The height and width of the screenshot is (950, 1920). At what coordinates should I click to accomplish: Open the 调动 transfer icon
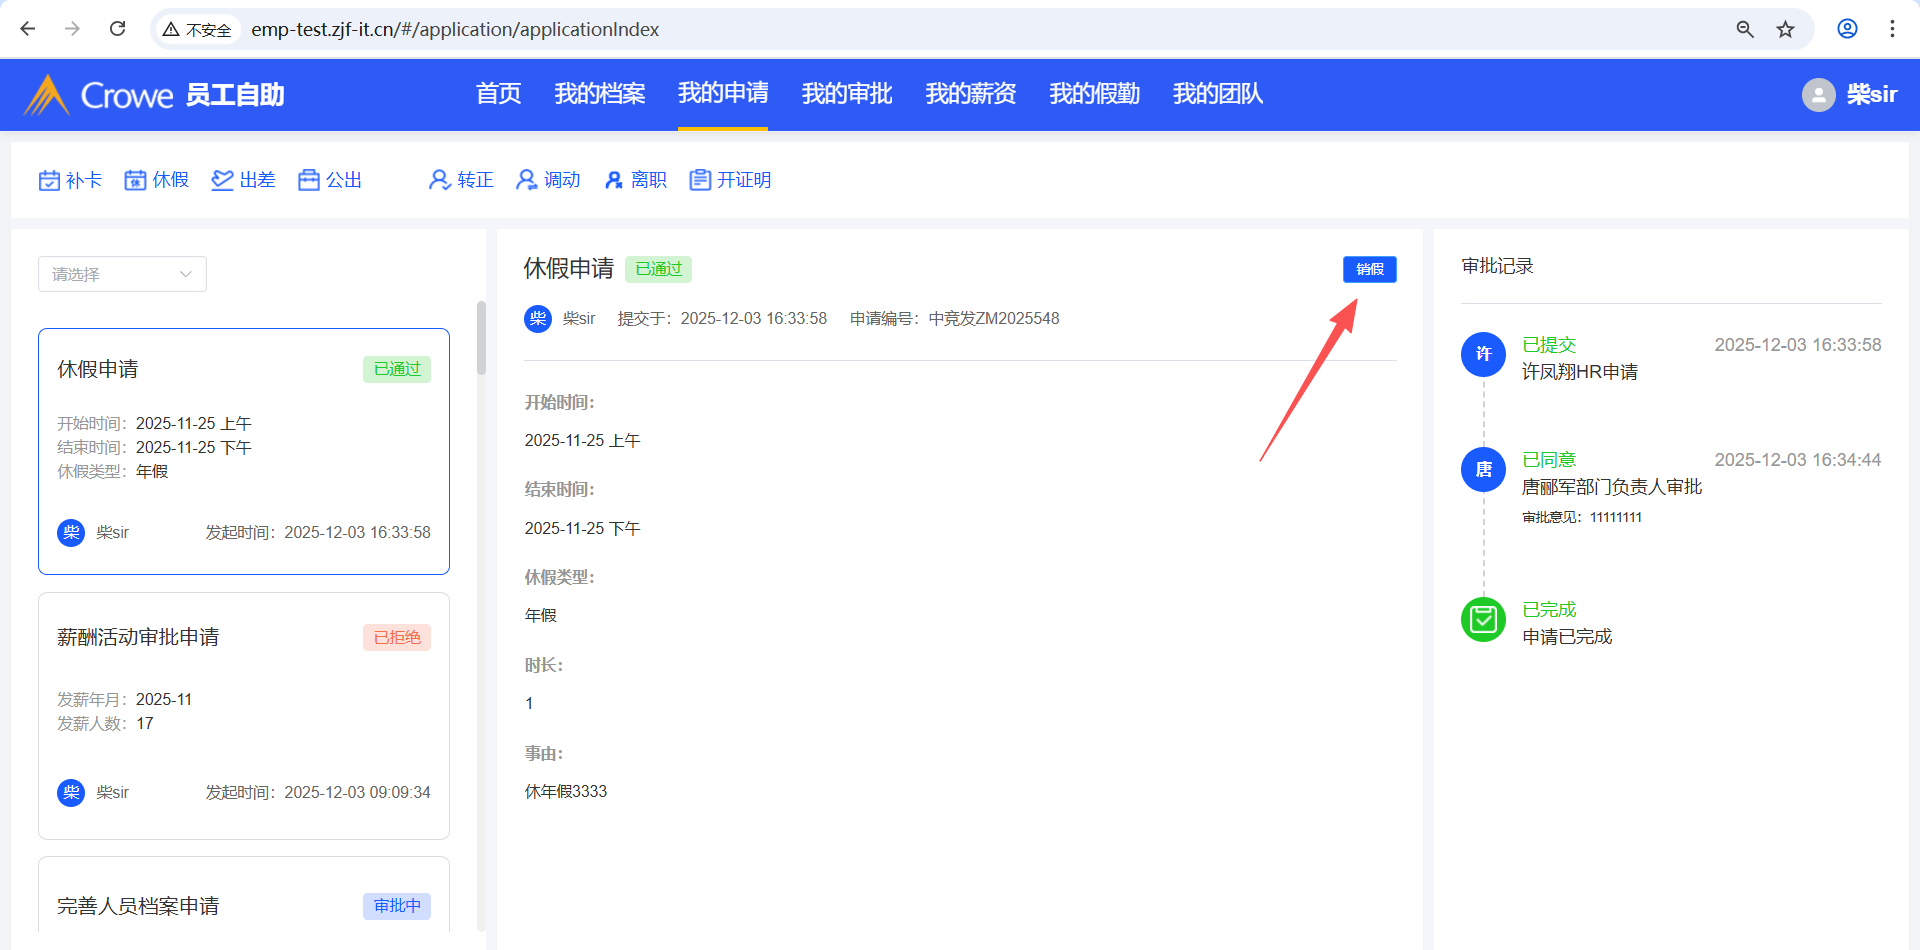(x=526, y=180)
